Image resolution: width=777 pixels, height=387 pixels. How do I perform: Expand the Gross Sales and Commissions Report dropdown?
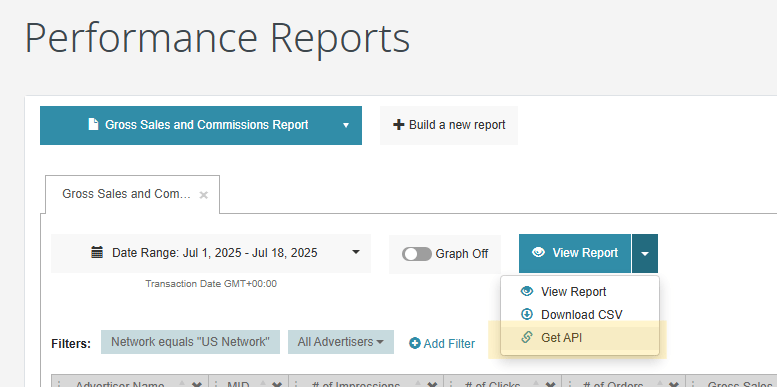(x=346, y=125)
